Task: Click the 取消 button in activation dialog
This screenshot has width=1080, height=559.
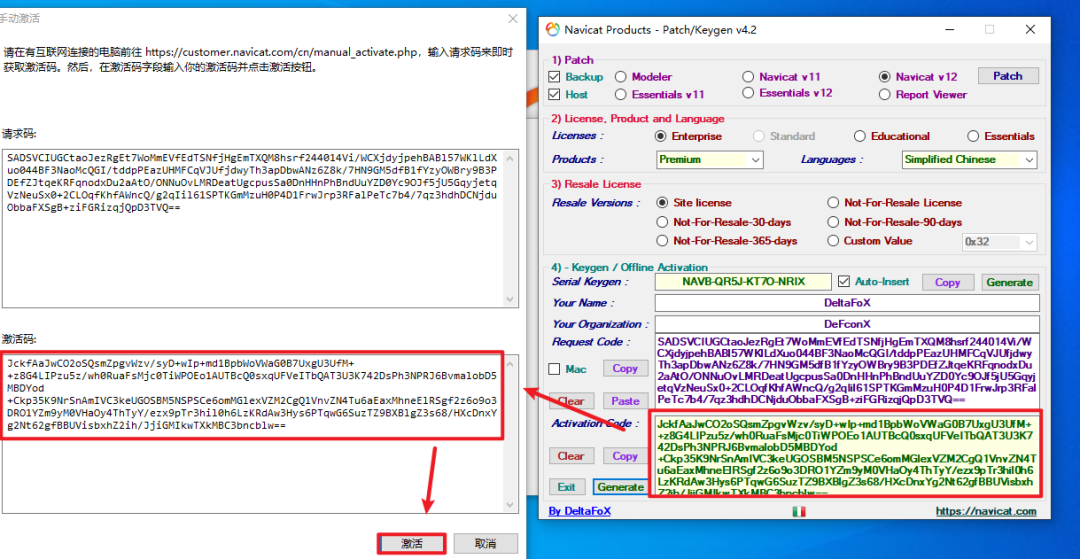Action: pyautogui.click(x=485, y=543)
